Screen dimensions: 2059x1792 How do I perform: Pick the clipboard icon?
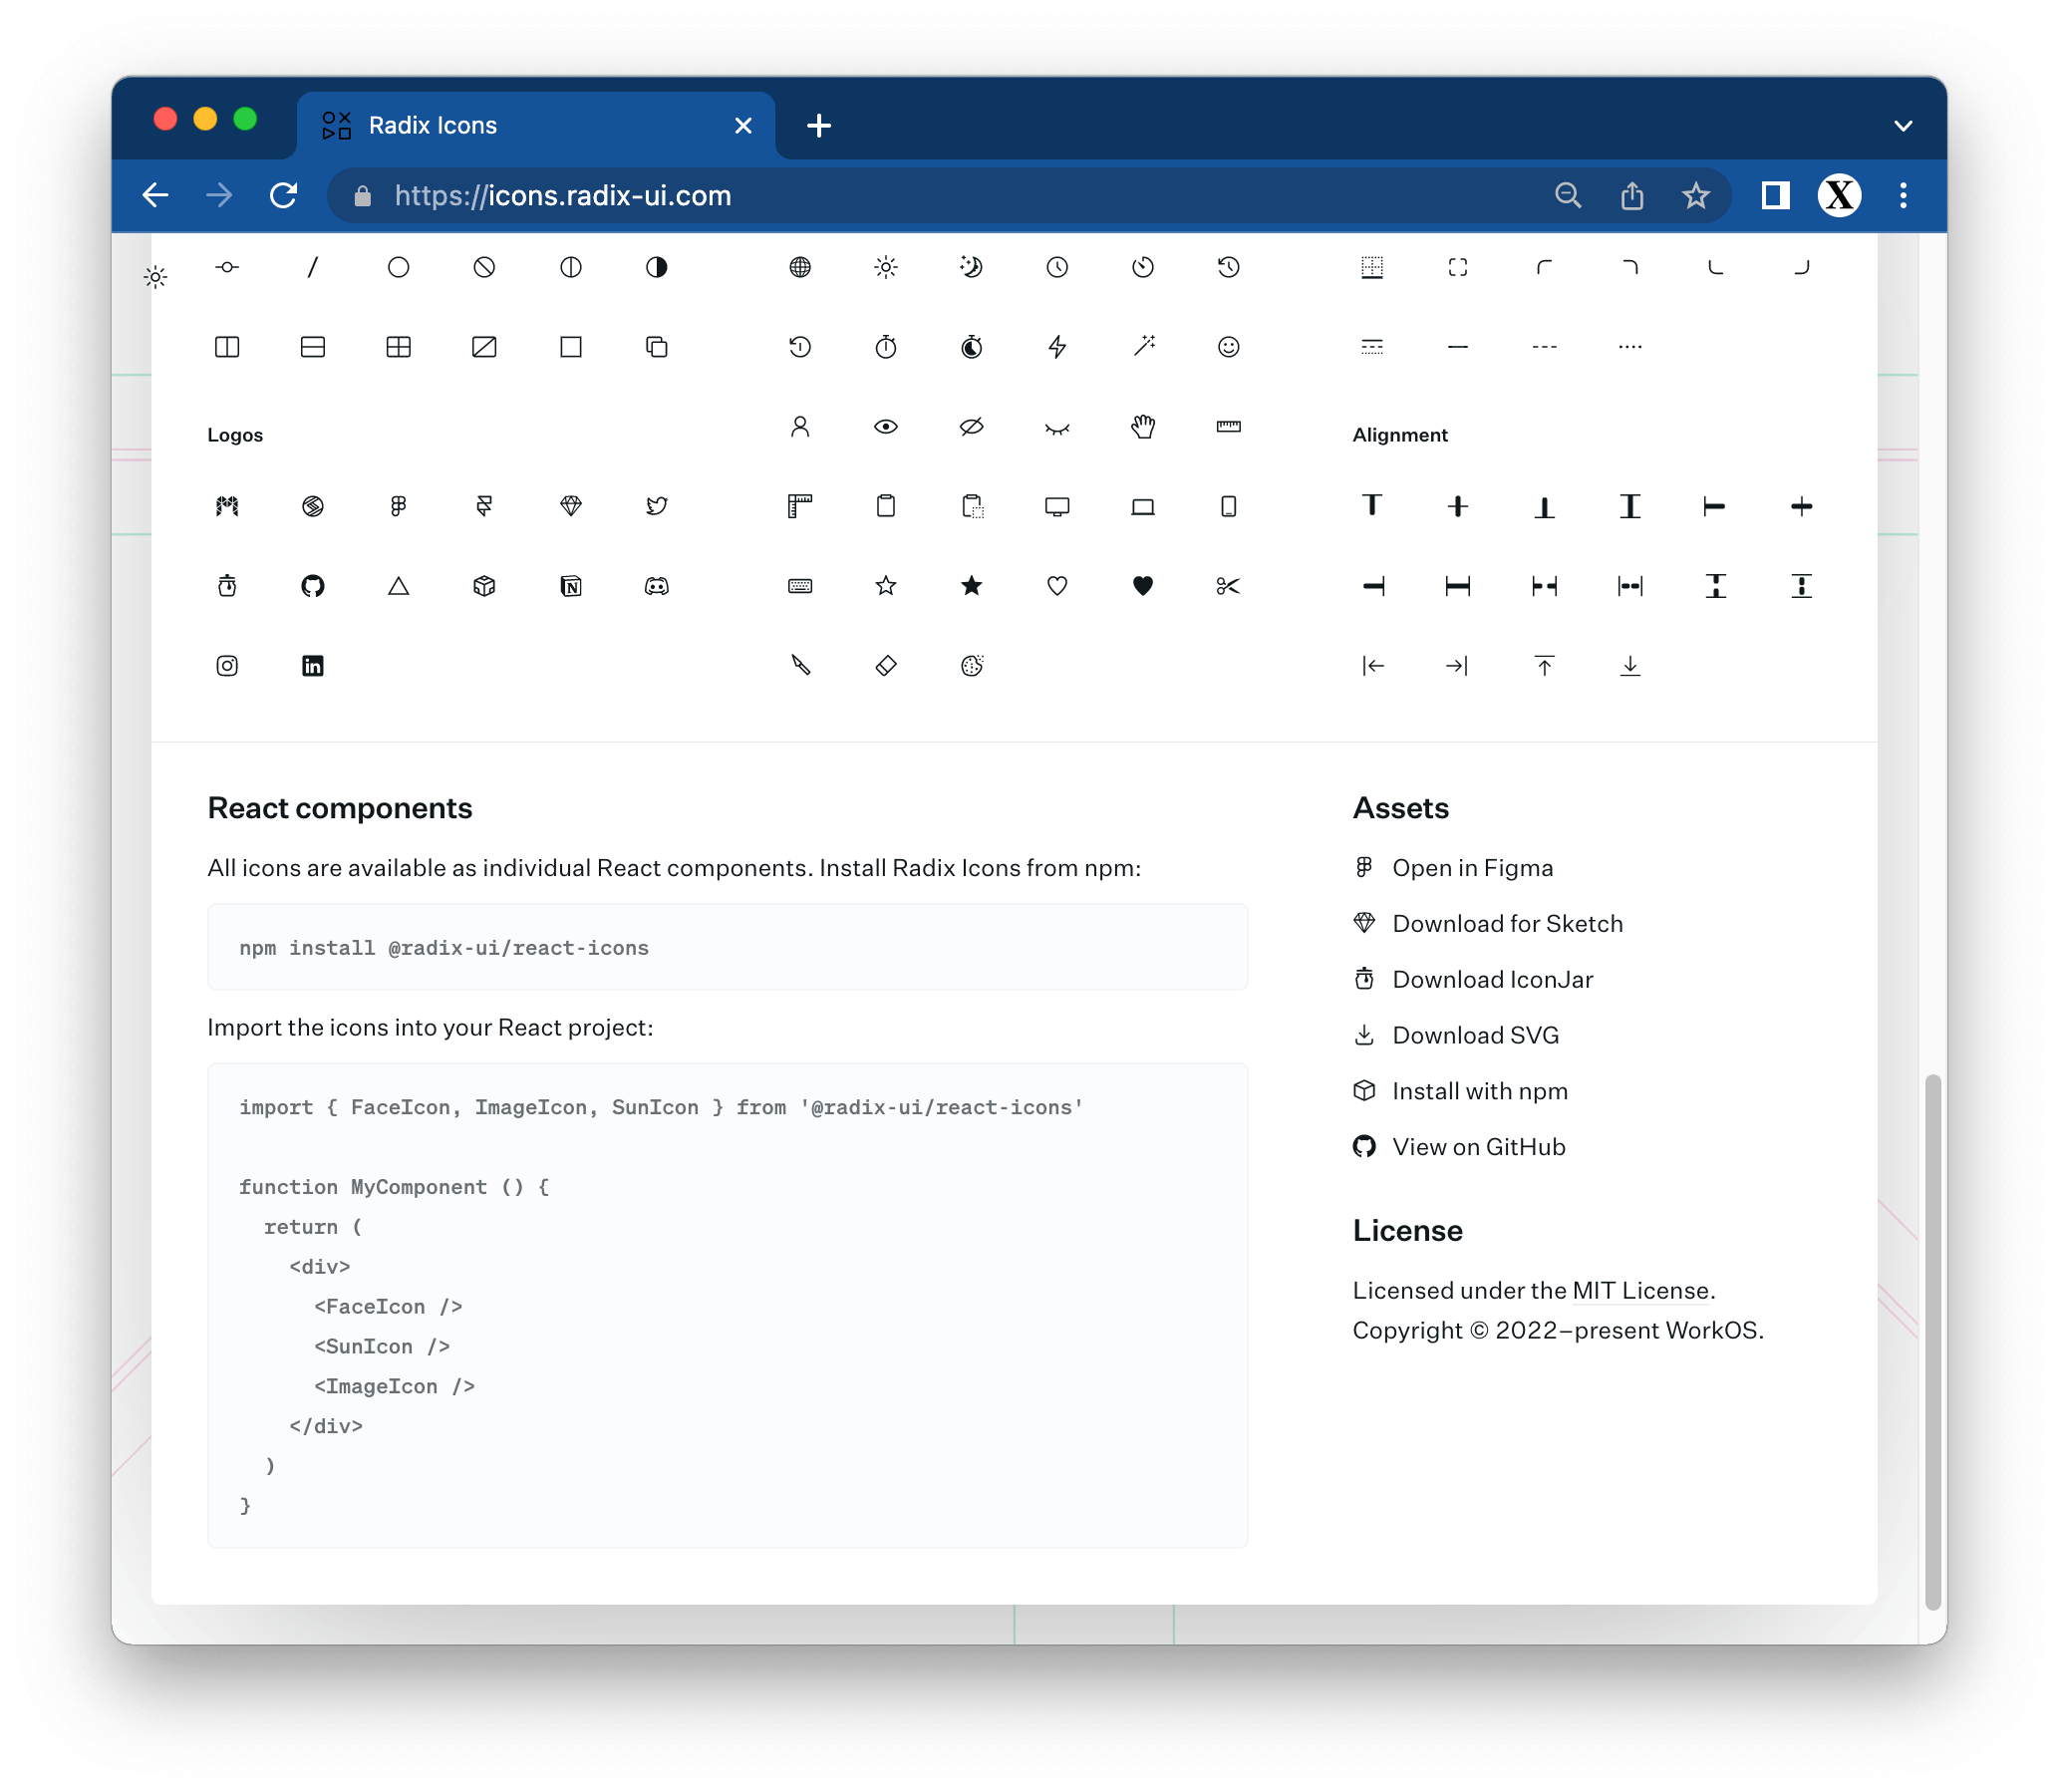(886, 506)
